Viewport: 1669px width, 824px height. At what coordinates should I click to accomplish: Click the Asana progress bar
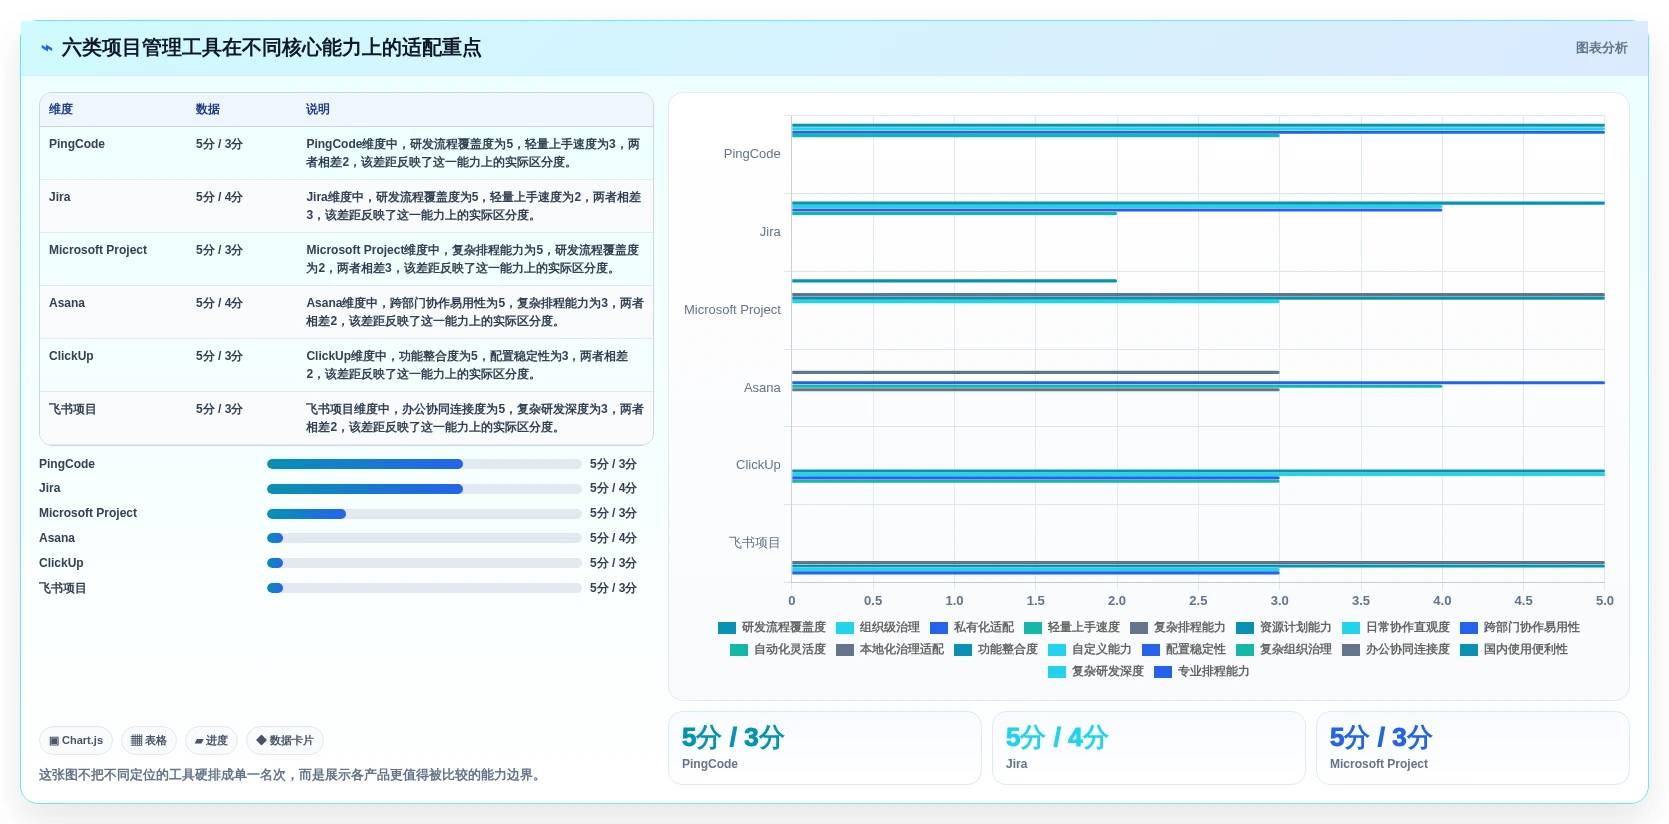424,538
